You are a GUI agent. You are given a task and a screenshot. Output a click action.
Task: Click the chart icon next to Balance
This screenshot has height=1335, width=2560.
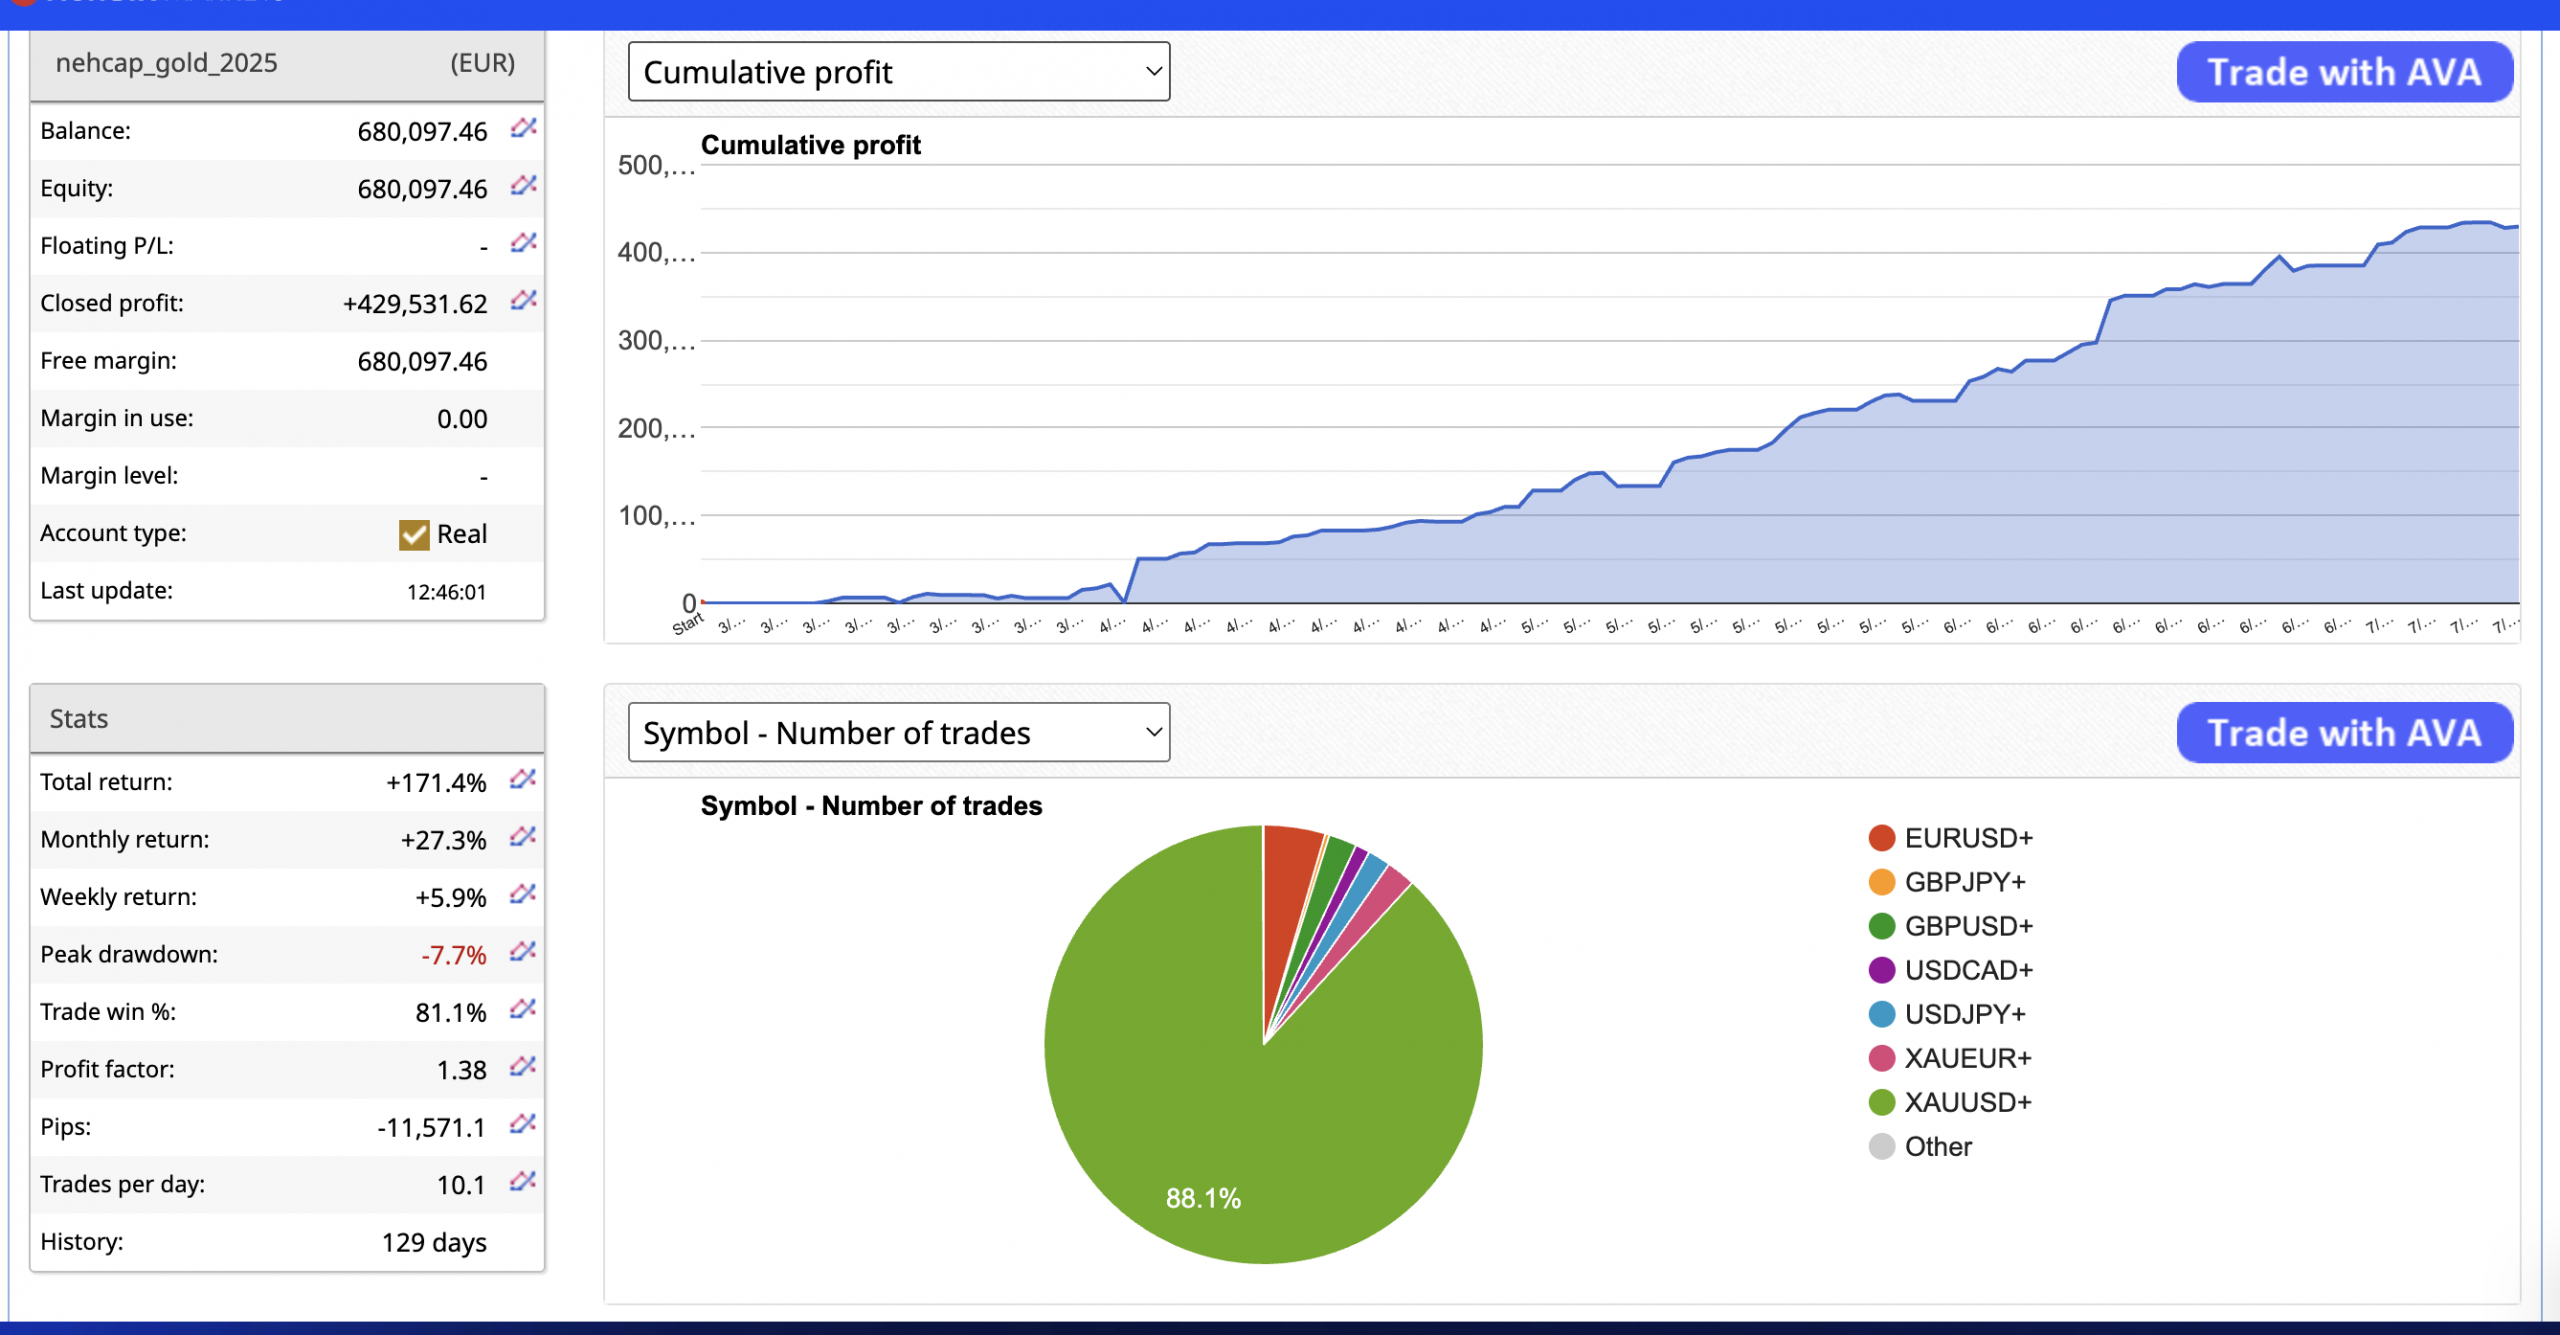tap(523, 128)
